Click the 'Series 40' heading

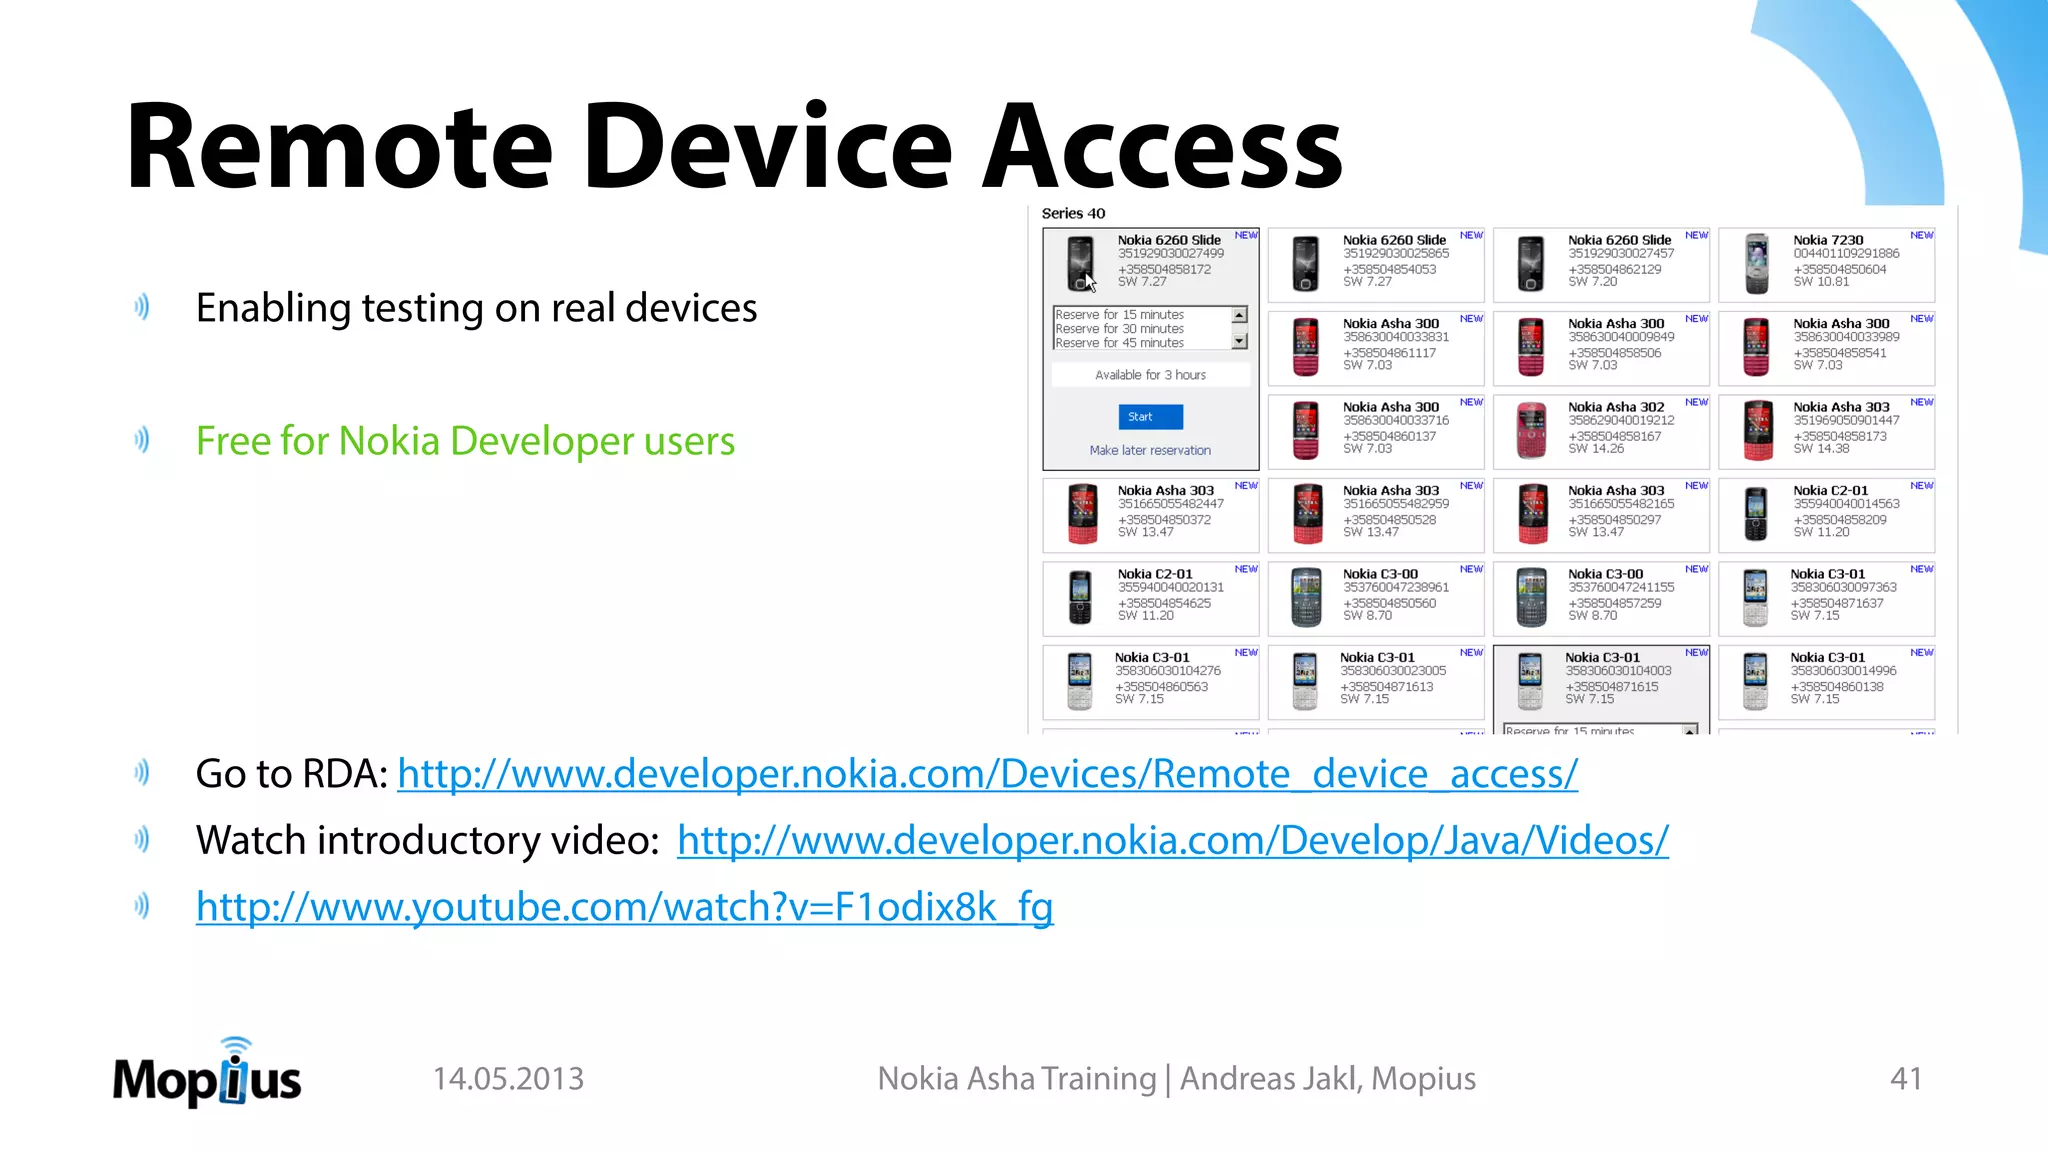(x=1073, y=213)
